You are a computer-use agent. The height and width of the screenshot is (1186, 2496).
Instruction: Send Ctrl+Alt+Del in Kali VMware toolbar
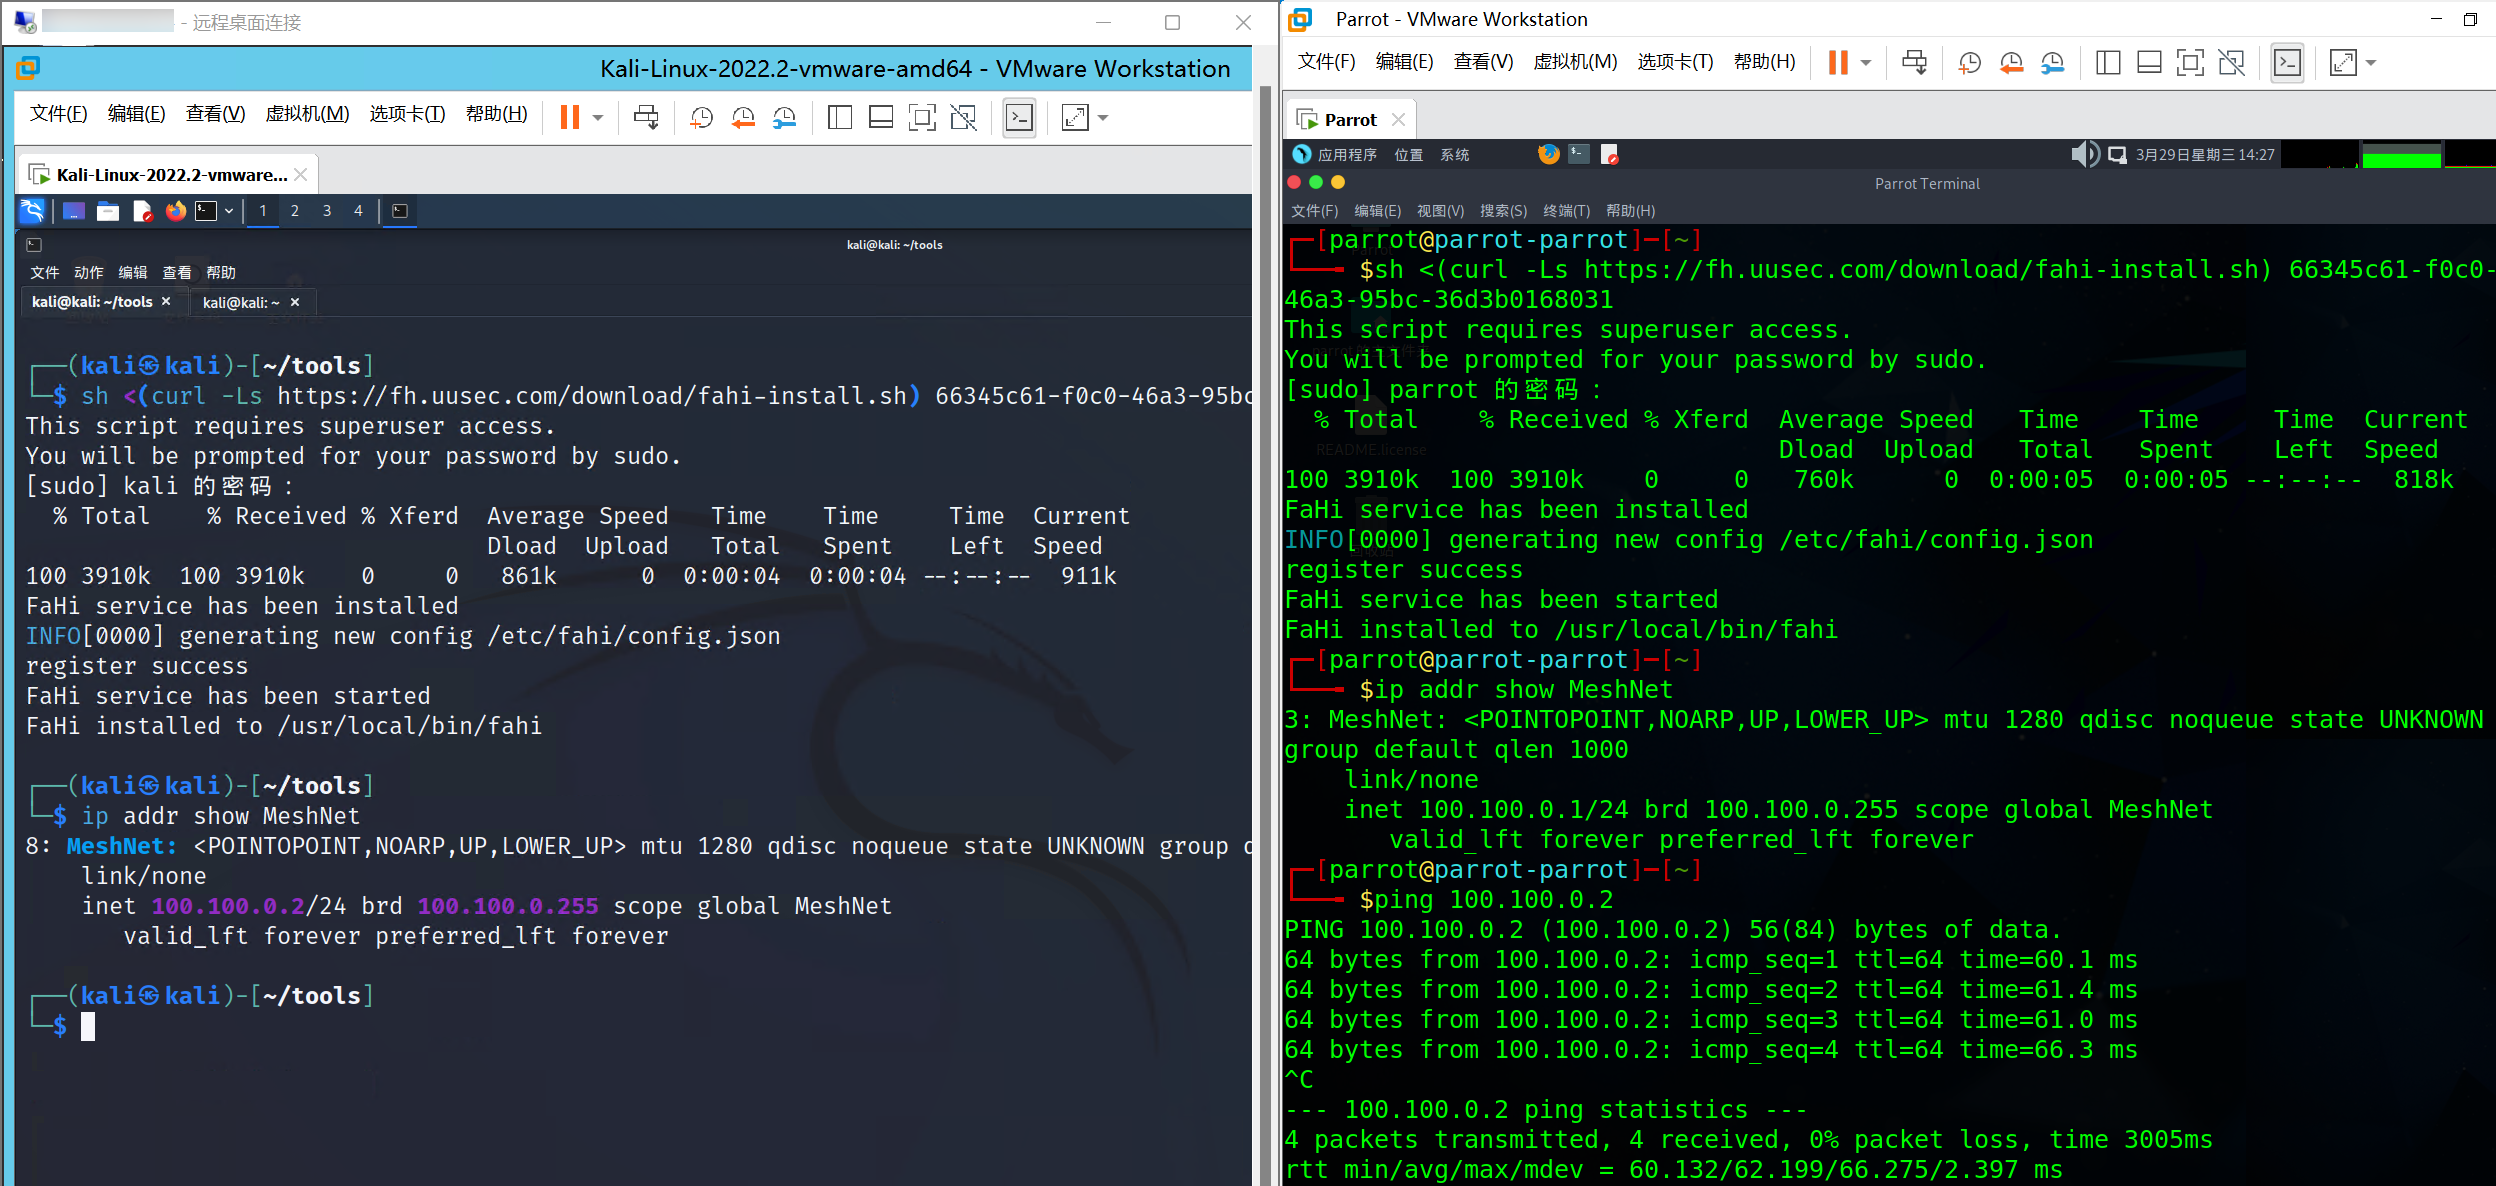[x=646, y=118]
